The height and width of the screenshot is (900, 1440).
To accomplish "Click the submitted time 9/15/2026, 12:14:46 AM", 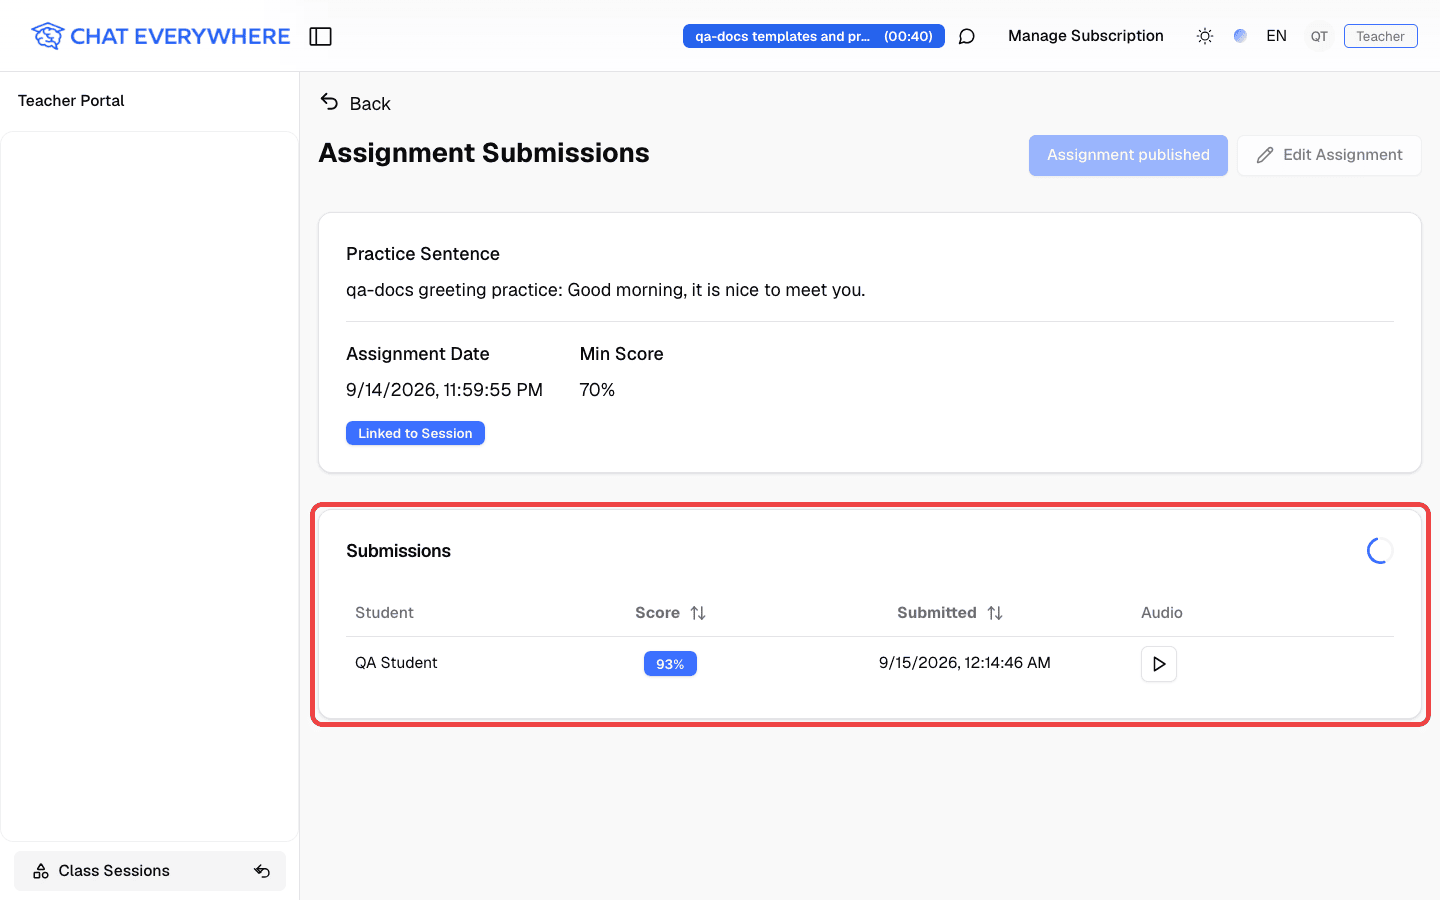I will [x=965, y=663].
